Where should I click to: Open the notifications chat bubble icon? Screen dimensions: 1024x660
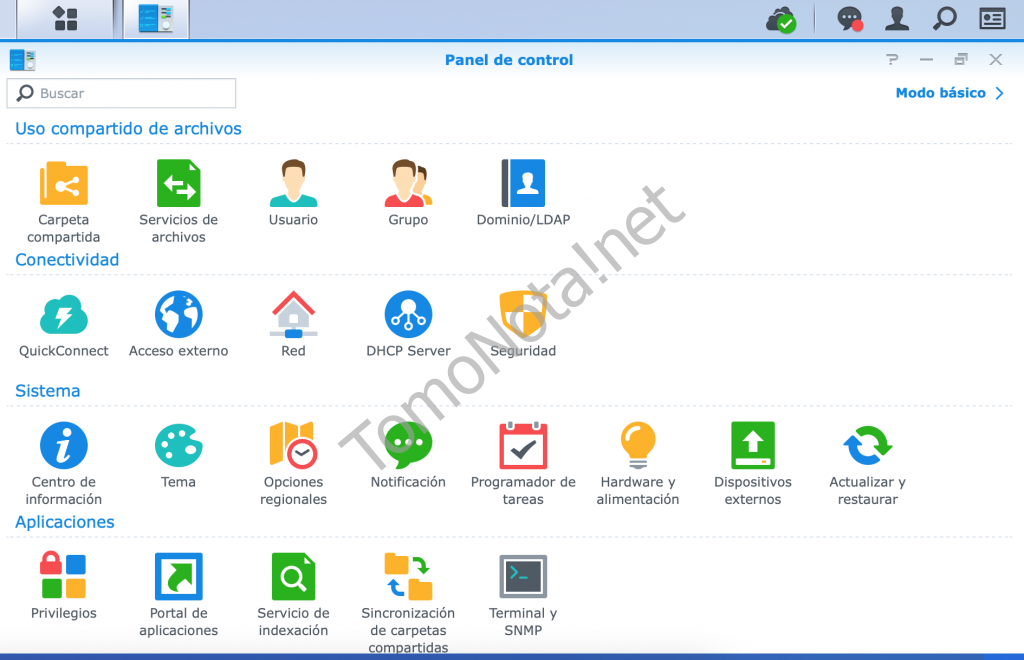click(849, 19)
